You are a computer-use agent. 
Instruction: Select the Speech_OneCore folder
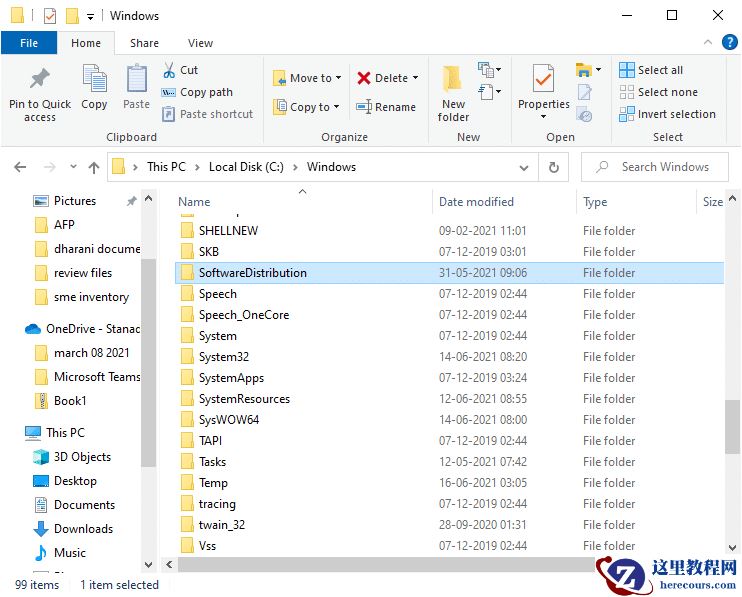(450, 315)
